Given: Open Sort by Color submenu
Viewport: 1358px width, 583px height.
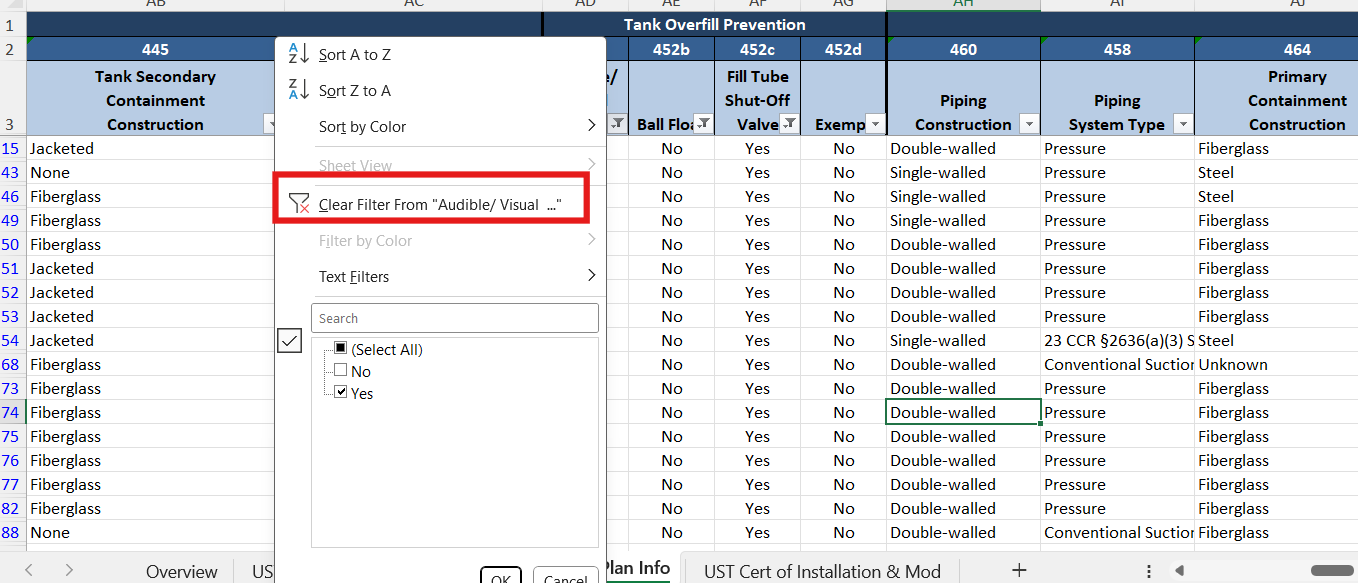Looking at the screenshot, I should (x=440, y=126).
